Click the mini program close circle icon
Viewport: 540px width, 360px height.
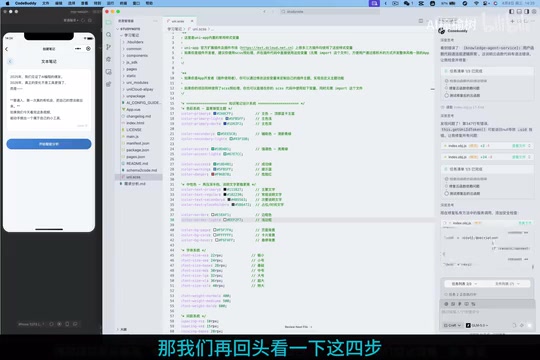[x=89, y=49]
